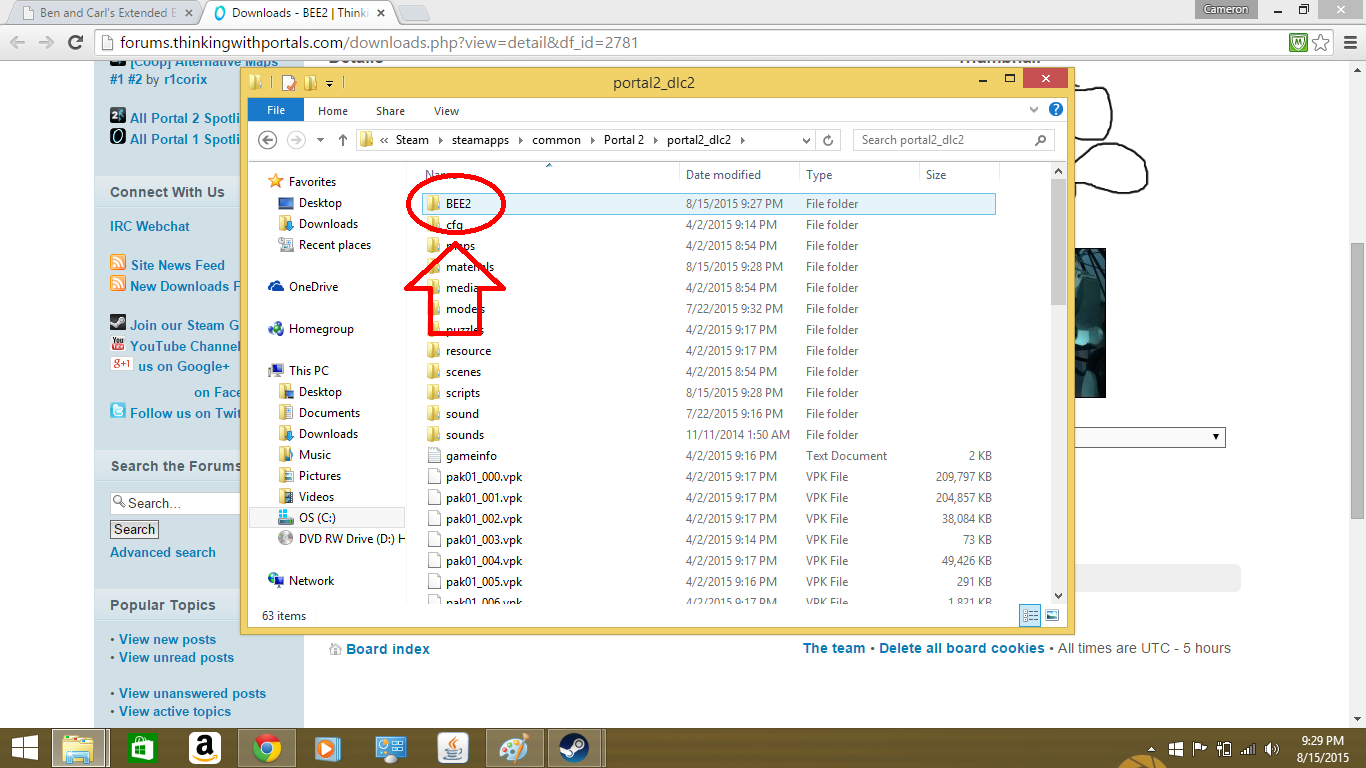Switch to Chrome via the taskbar icon
The width and height of the screenshot is (1366, 768).
pyautogui.click(x=265, y=748)
